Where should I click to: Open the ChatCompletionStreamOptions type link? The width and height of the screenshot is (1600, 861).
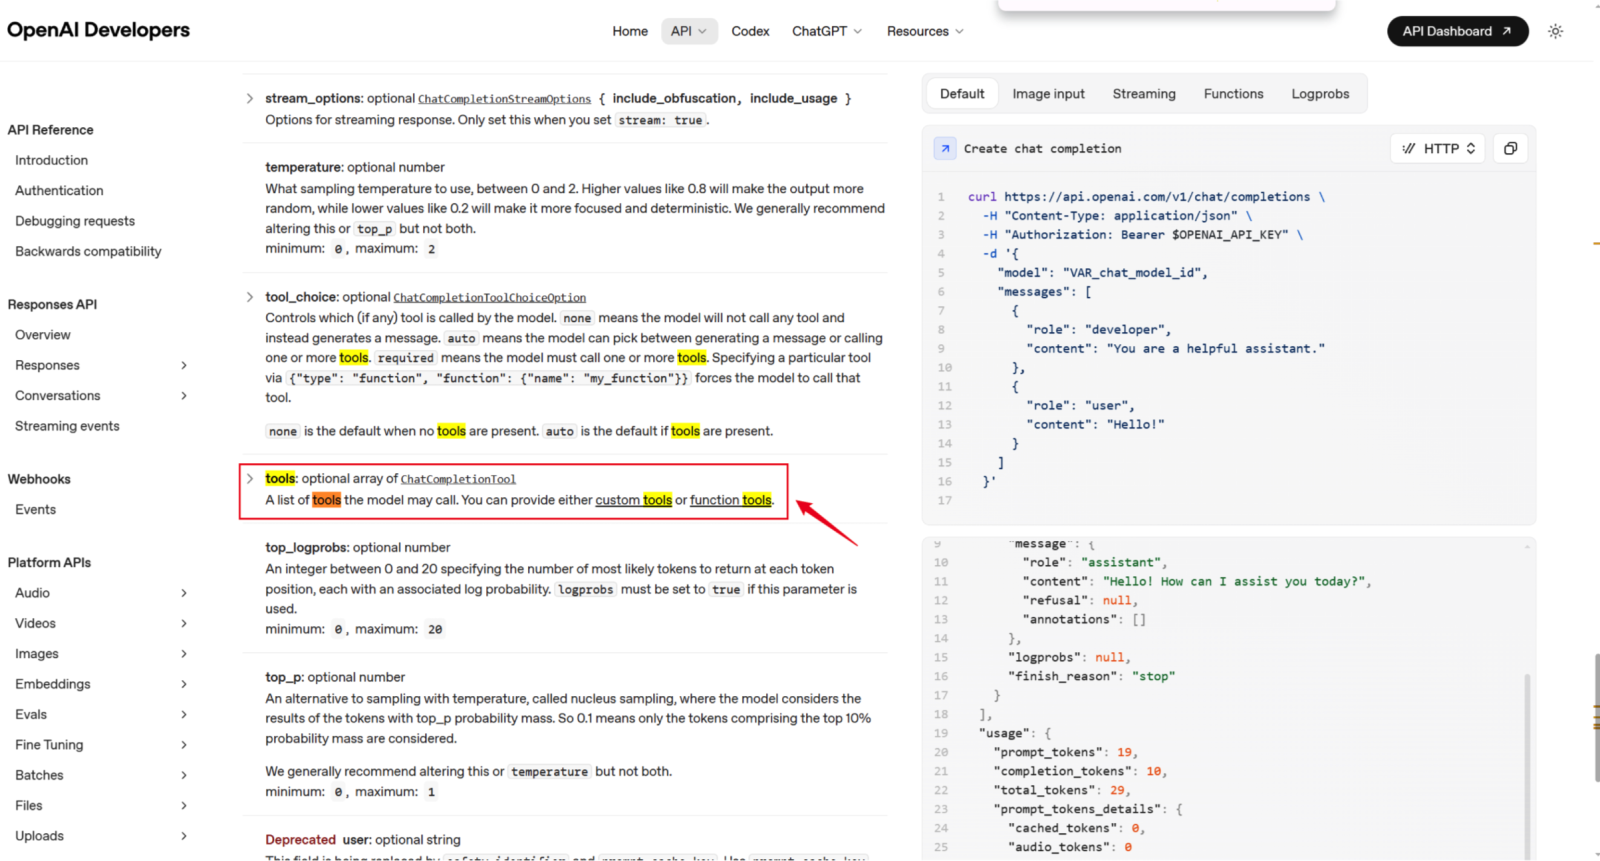click(504, 99)
